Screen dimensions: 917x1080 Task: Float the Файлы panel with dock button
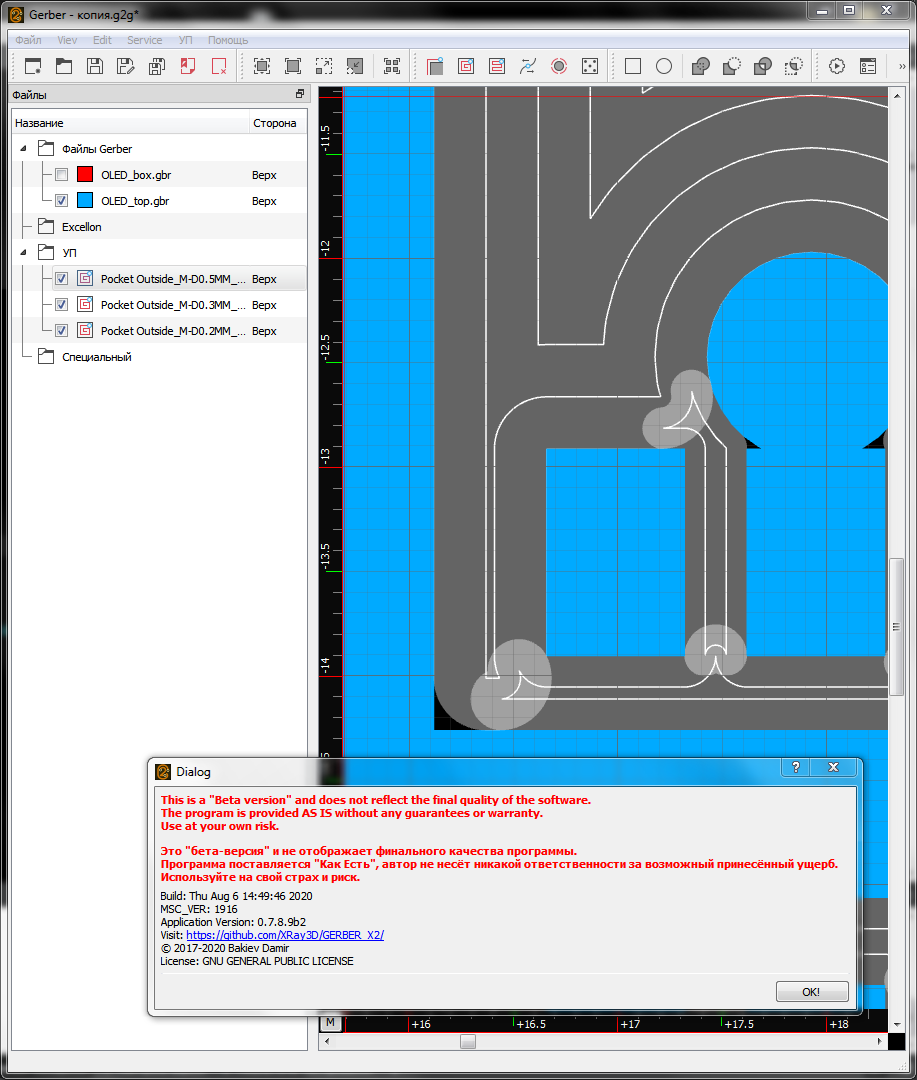point(300,94)
